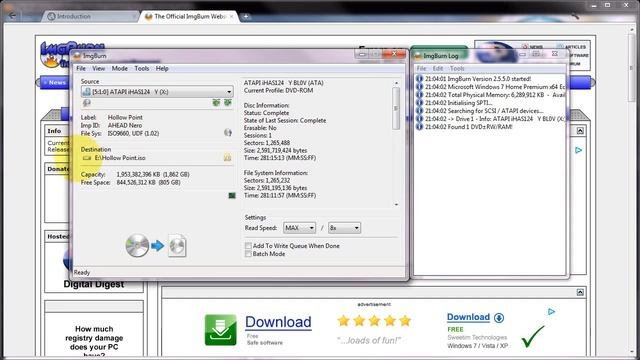This screenshot has height=360, width=640.
Task: Click the info icon of ImgBurn Version log entry
Action: point(419,79)
